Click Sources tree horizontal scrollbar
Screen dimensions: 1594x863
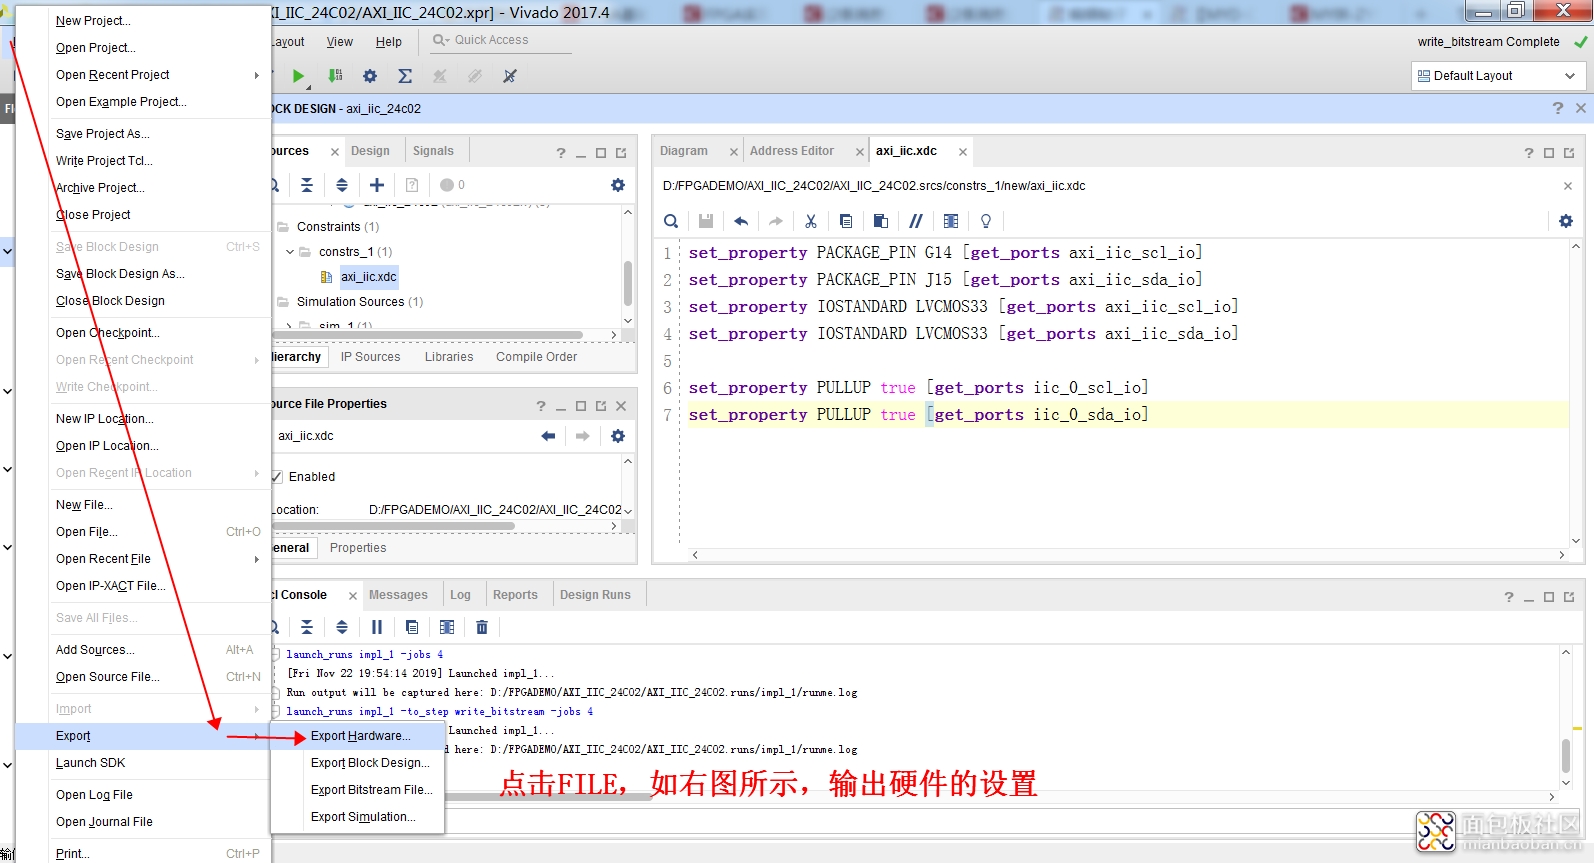coord(428,335)
